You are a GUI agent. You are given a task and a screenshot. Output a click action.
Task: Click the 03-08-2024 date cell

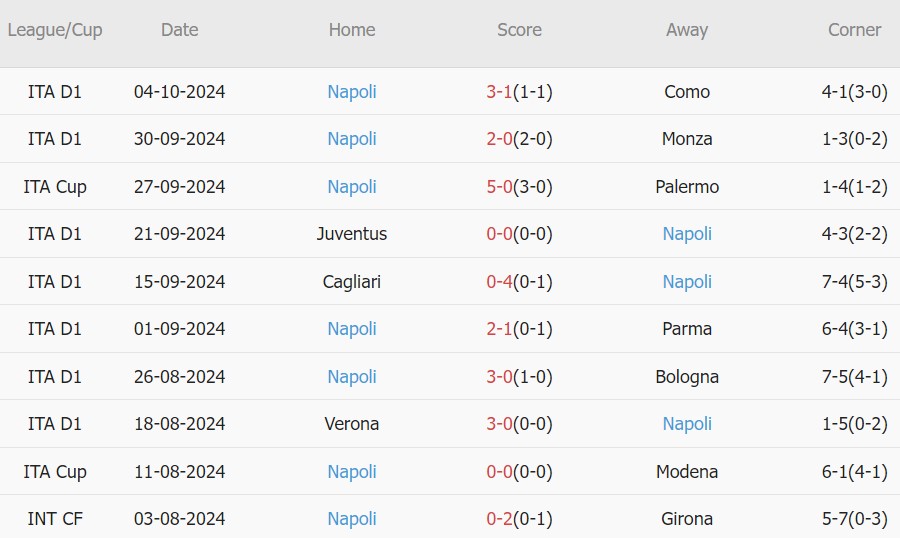tap(180, 519)
